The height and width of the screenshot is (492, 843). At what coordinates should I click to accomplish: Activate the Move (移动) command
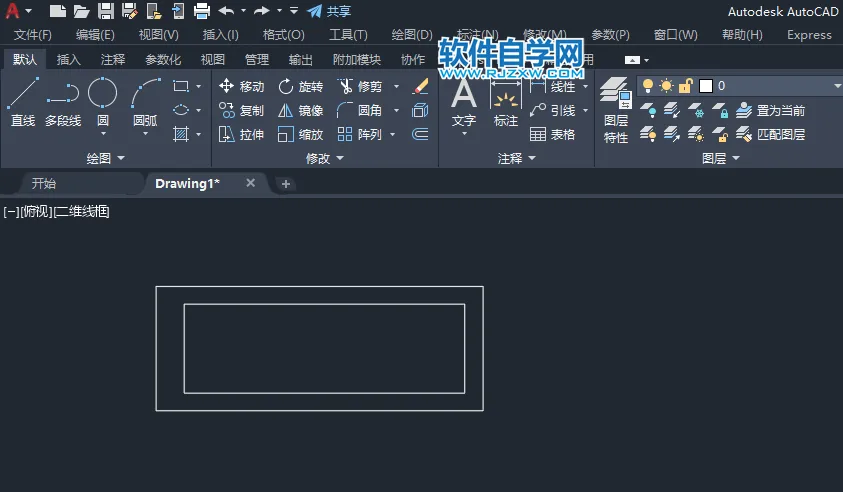[x=241, y=86]
